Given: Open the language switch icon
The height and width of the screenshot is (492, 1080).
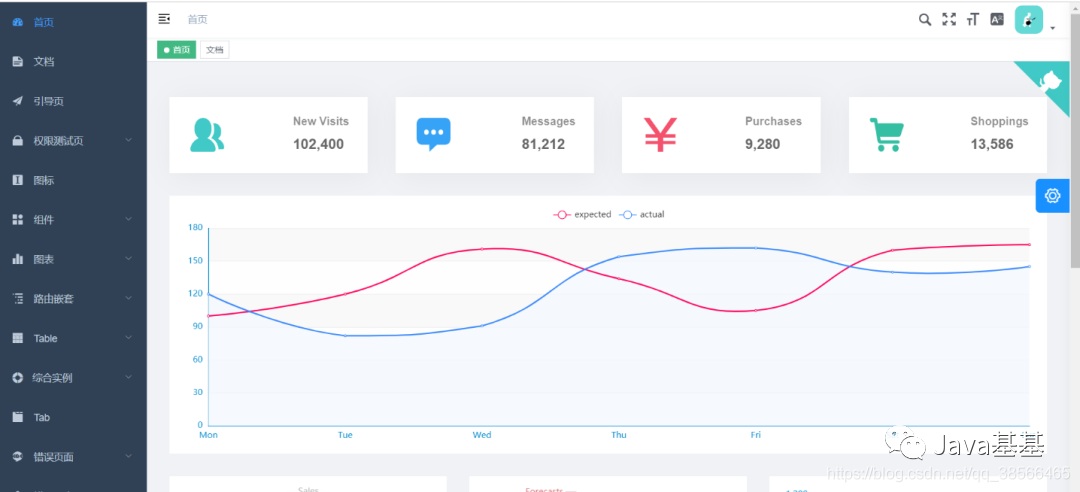Looking at the screenshot, I should pos(997,19).
